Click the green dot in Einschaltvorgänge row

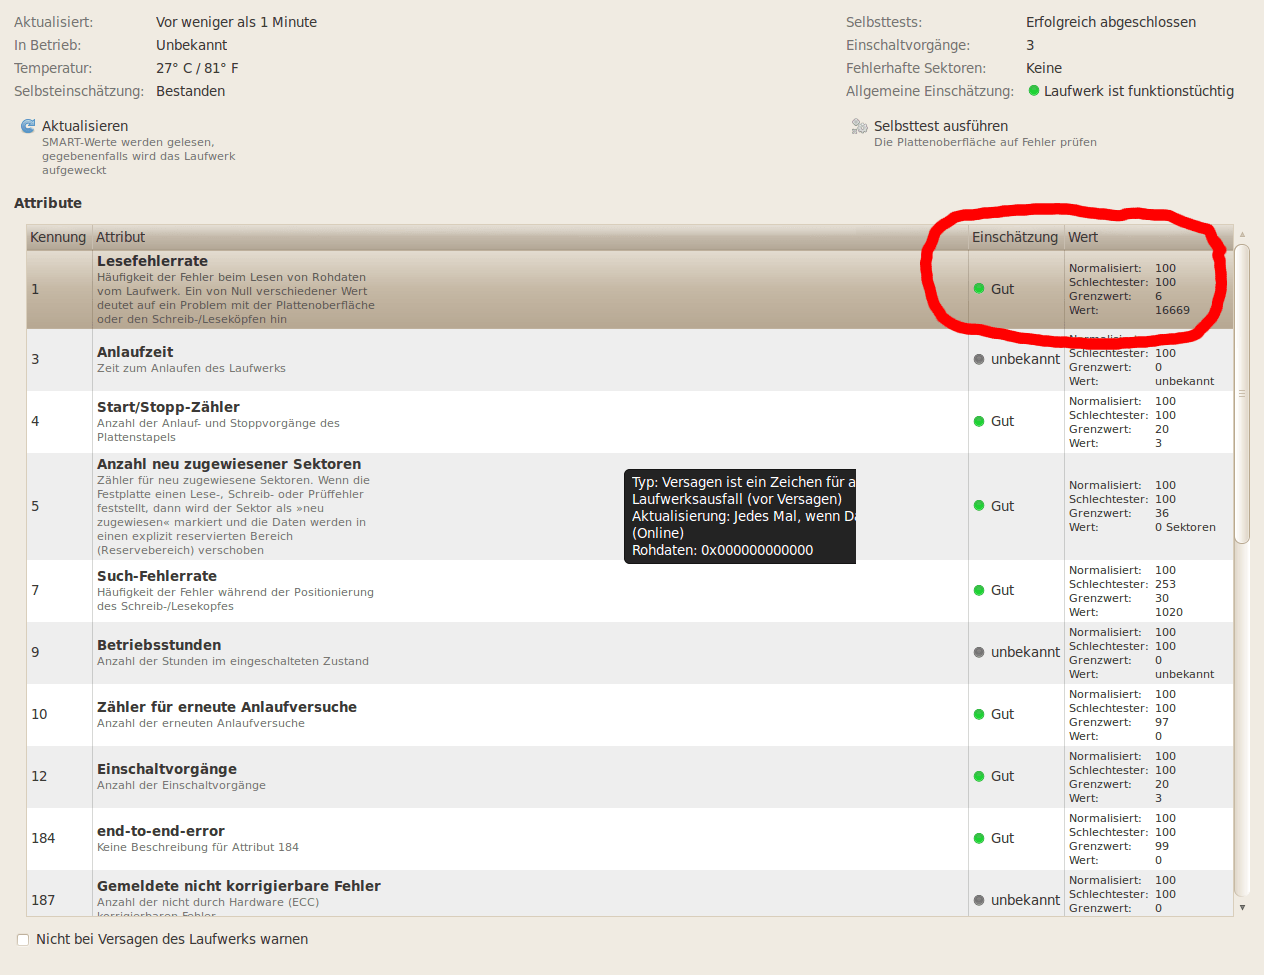point(979,776)
